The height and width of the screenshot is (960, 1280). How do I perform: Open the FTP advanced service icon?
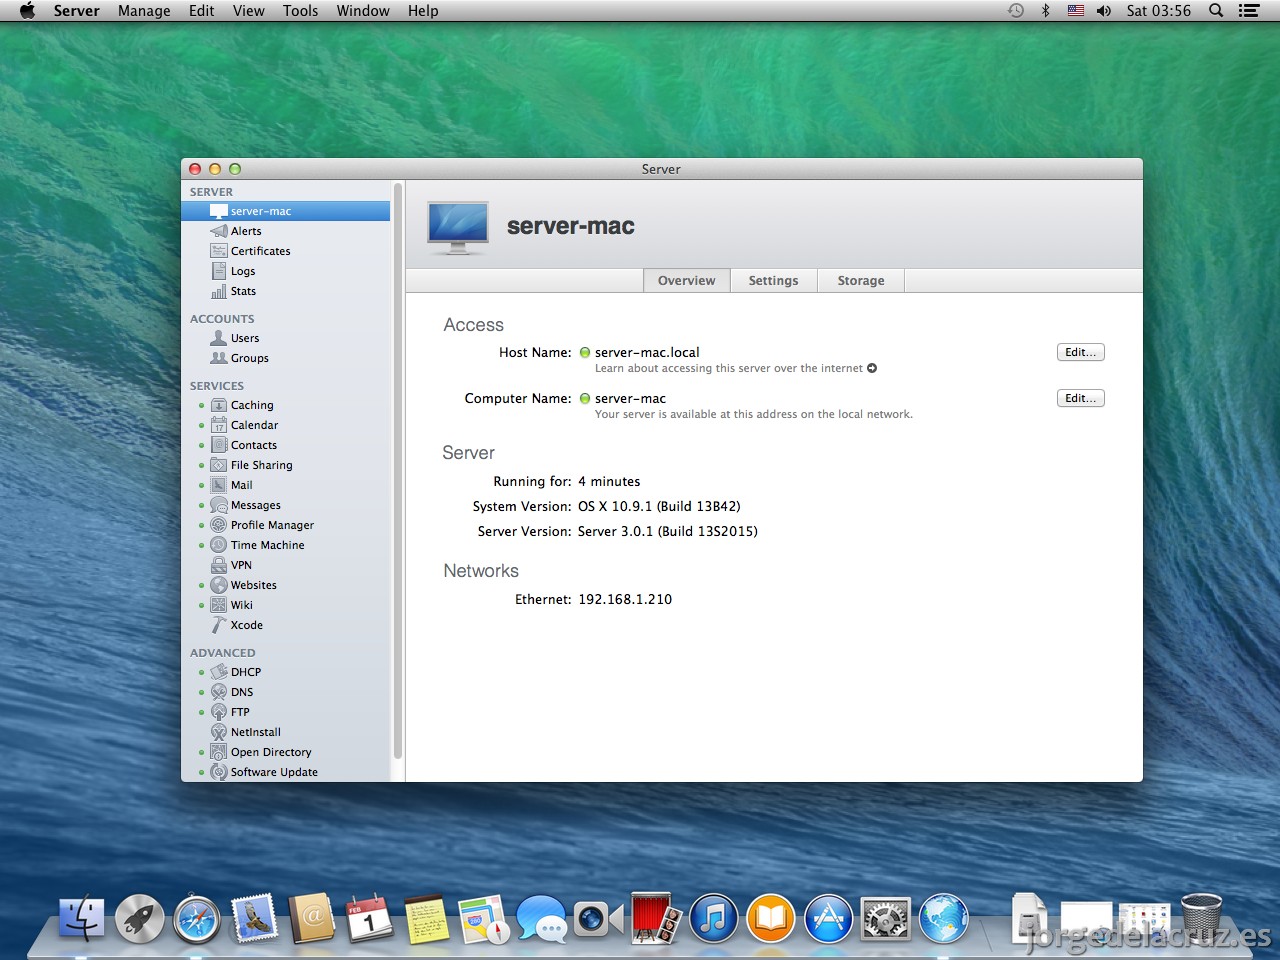pyautogui.click(x=219, y=712)
